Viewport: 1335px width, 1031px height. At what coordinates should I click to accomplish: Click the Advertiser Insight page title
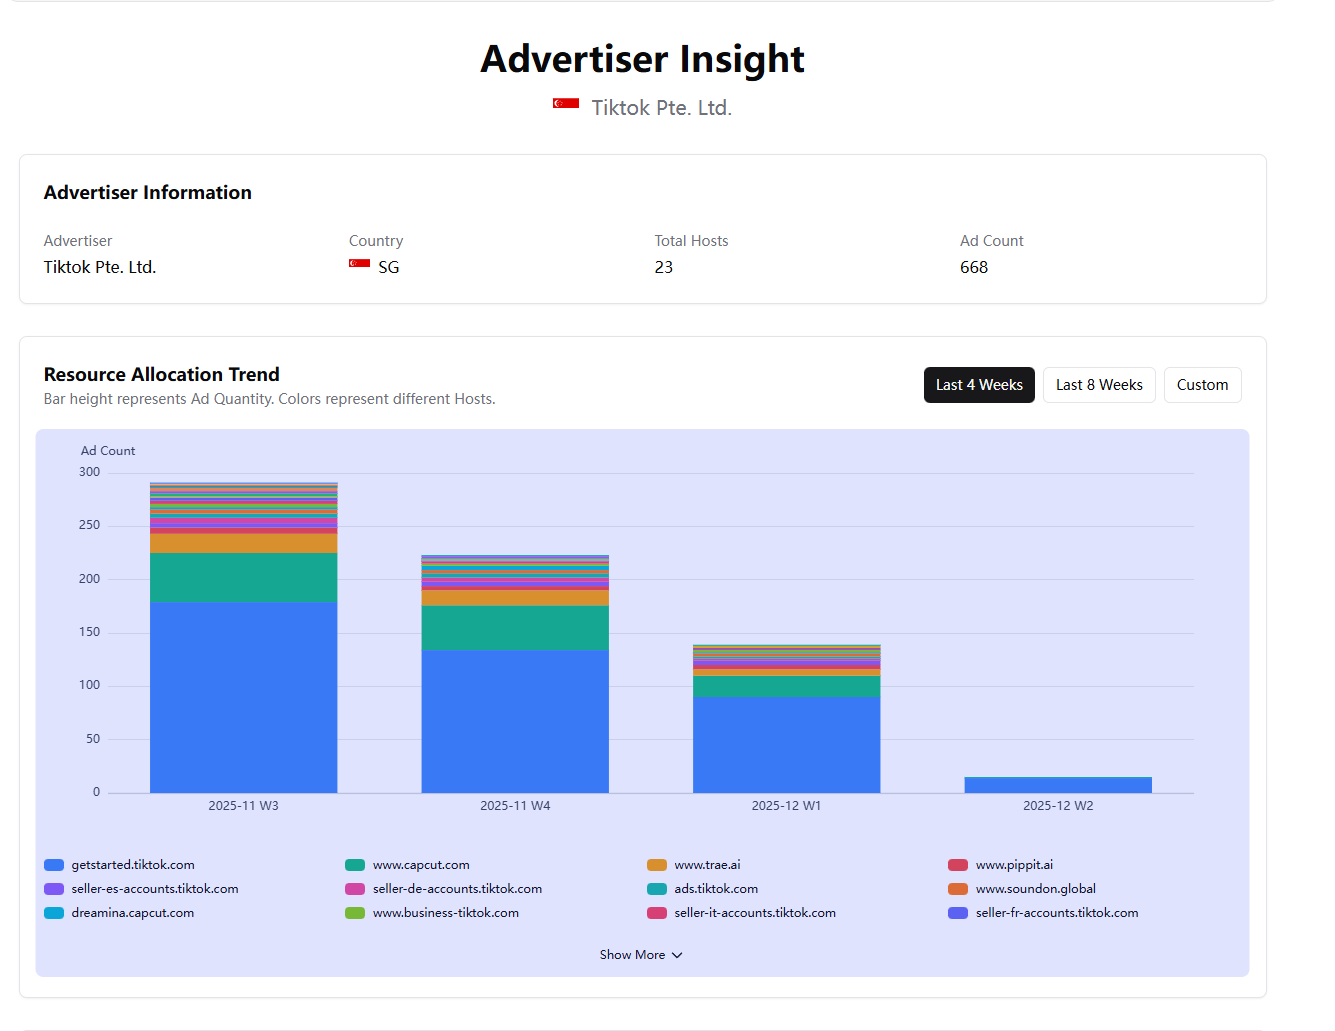tap(643, 59)
